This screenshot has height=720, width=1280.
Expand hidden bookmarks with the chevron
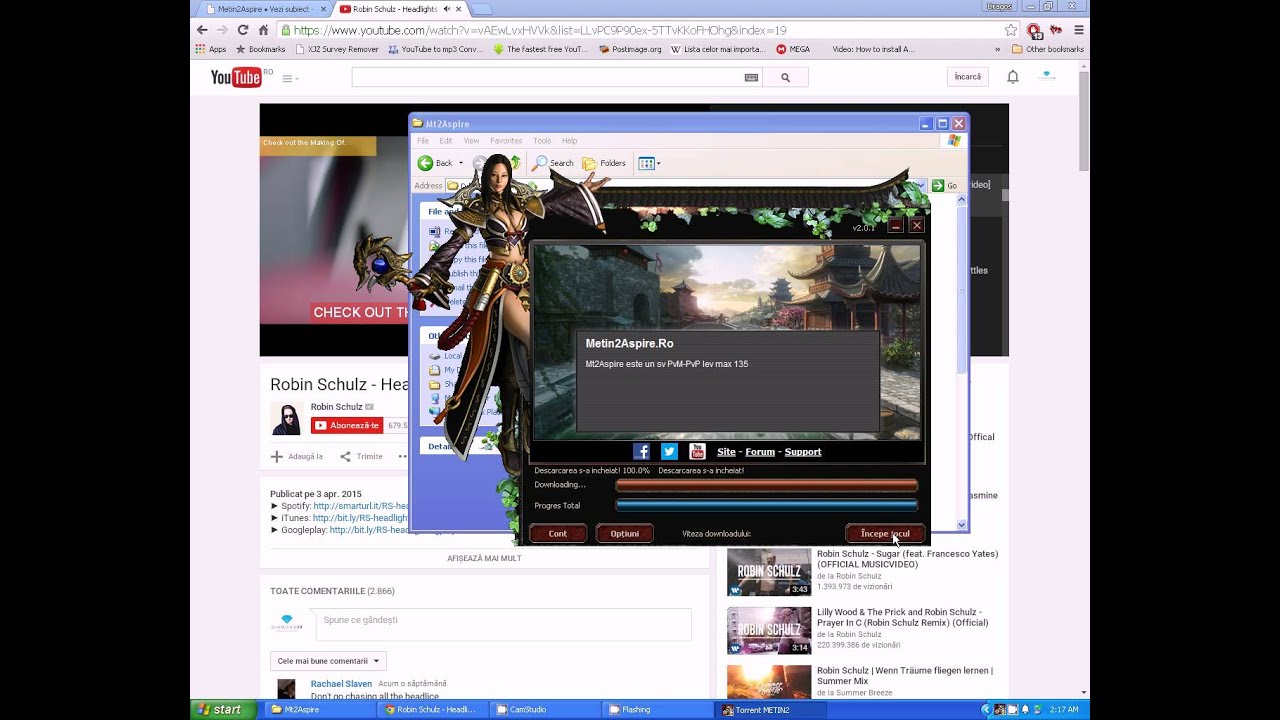997,49
